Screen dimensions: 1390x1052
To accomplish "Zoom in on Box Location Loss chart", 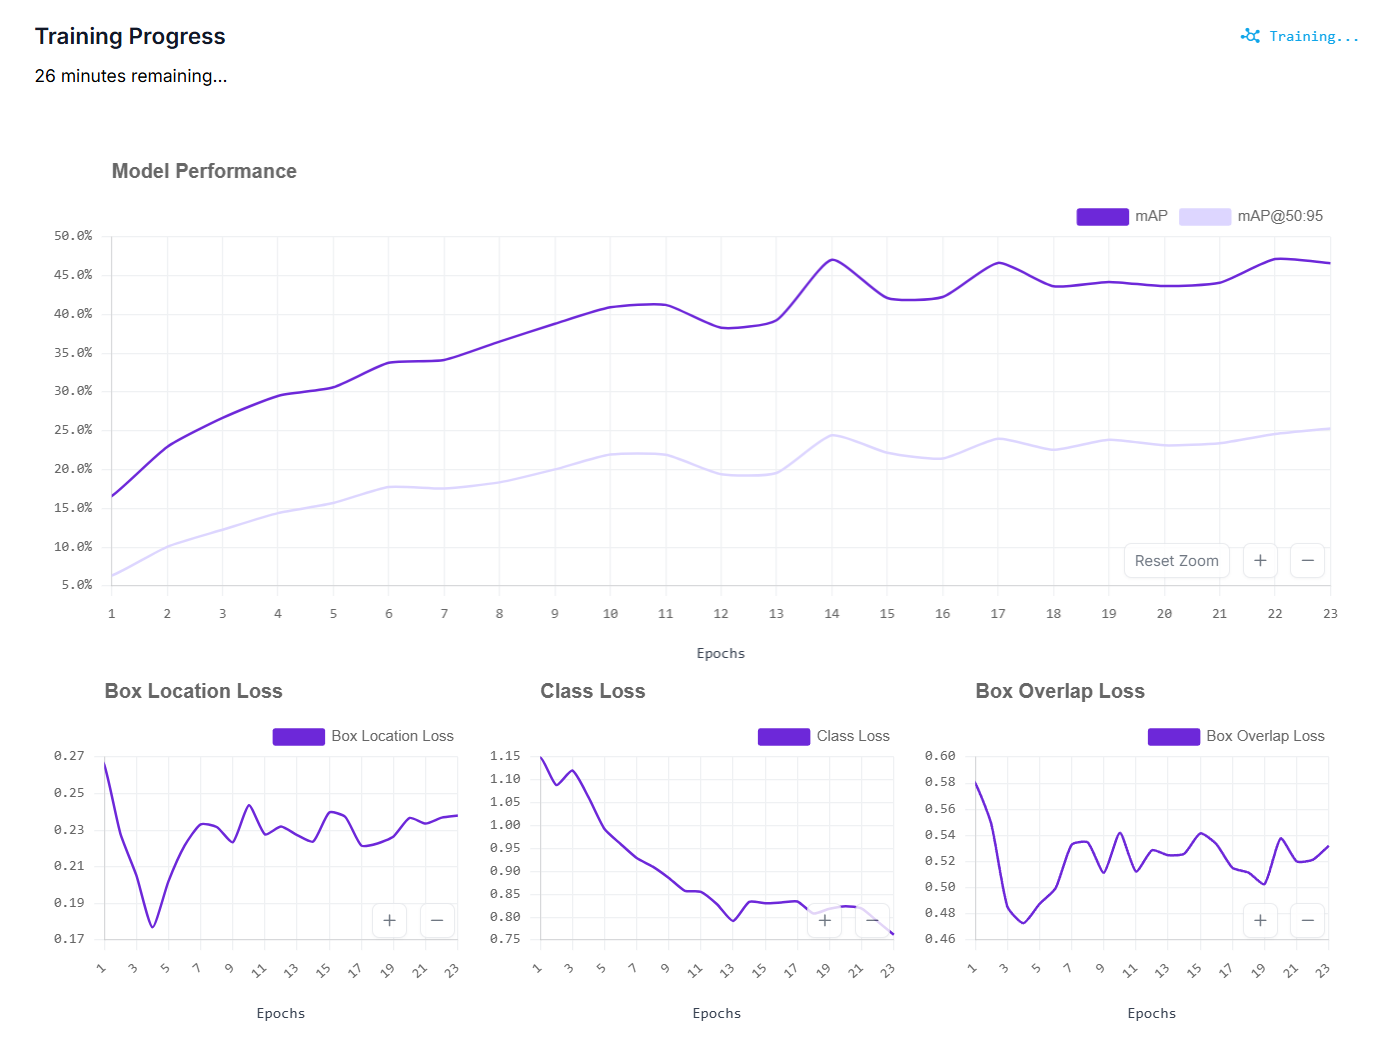I will click(x=389, y=920).
